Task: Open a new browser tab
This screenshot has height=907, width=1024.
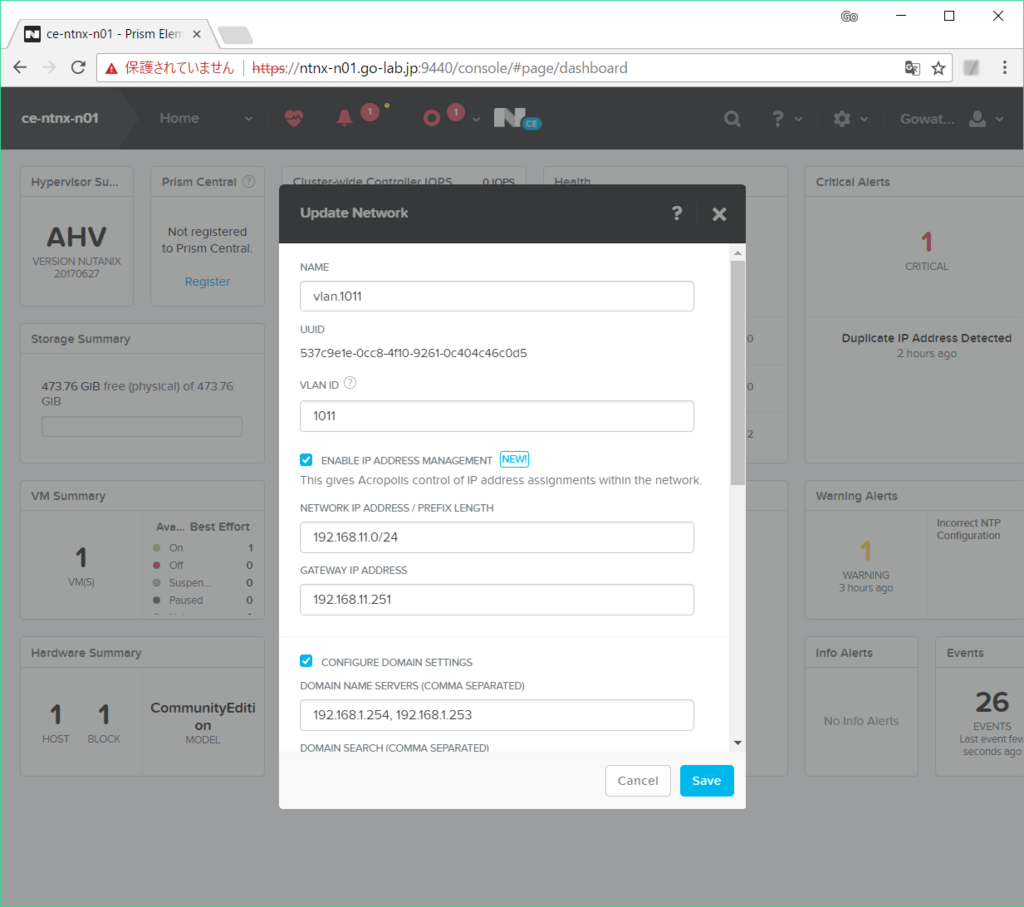Action: tap(235, 35)
